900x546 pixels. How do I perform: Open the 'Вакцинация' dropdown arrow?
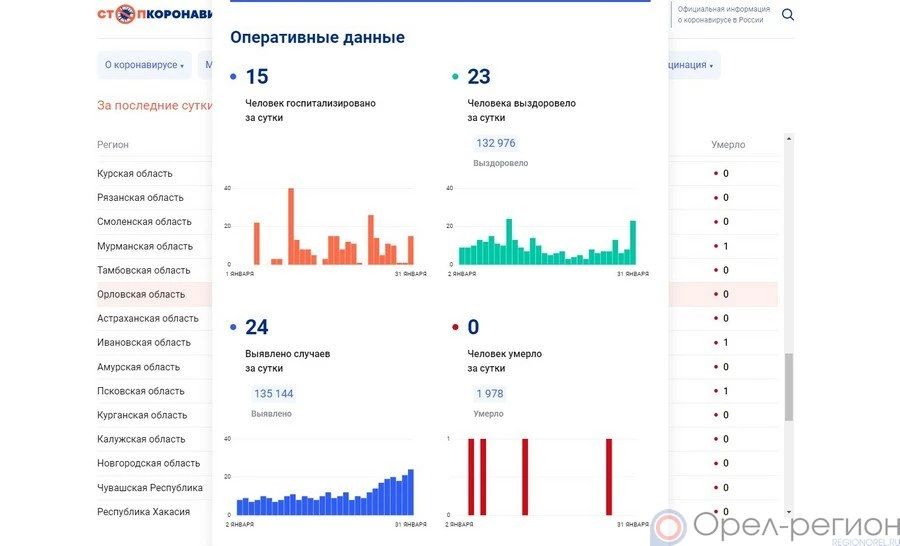711,66
